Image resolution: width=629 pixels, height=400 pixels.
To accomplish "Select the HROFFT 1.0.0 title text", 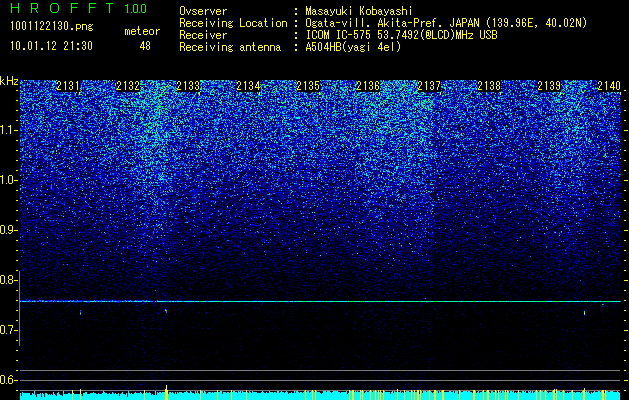I will 79,8.
